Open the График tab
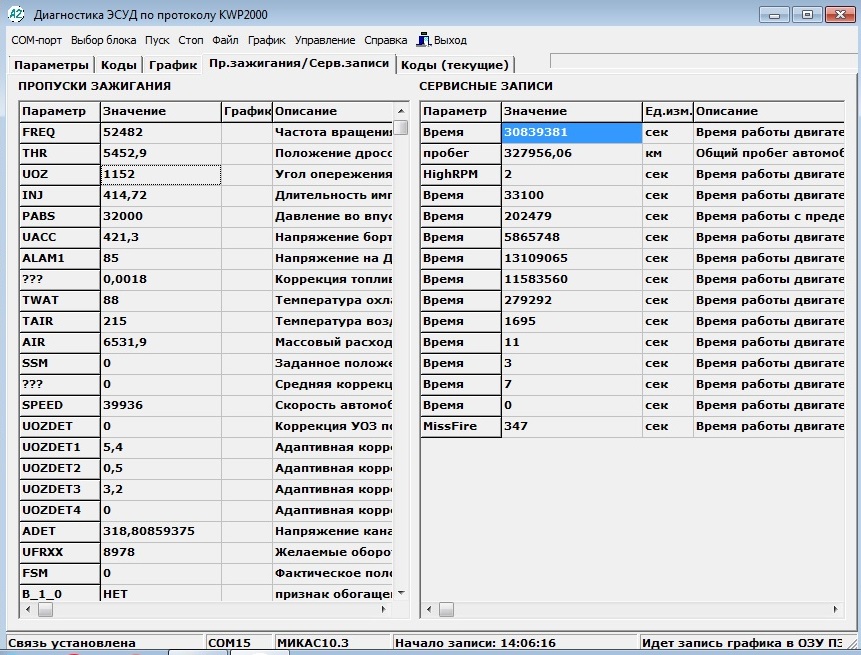Image resolution: width=861 pixels, height=655 pixels. tap(173, 65)
